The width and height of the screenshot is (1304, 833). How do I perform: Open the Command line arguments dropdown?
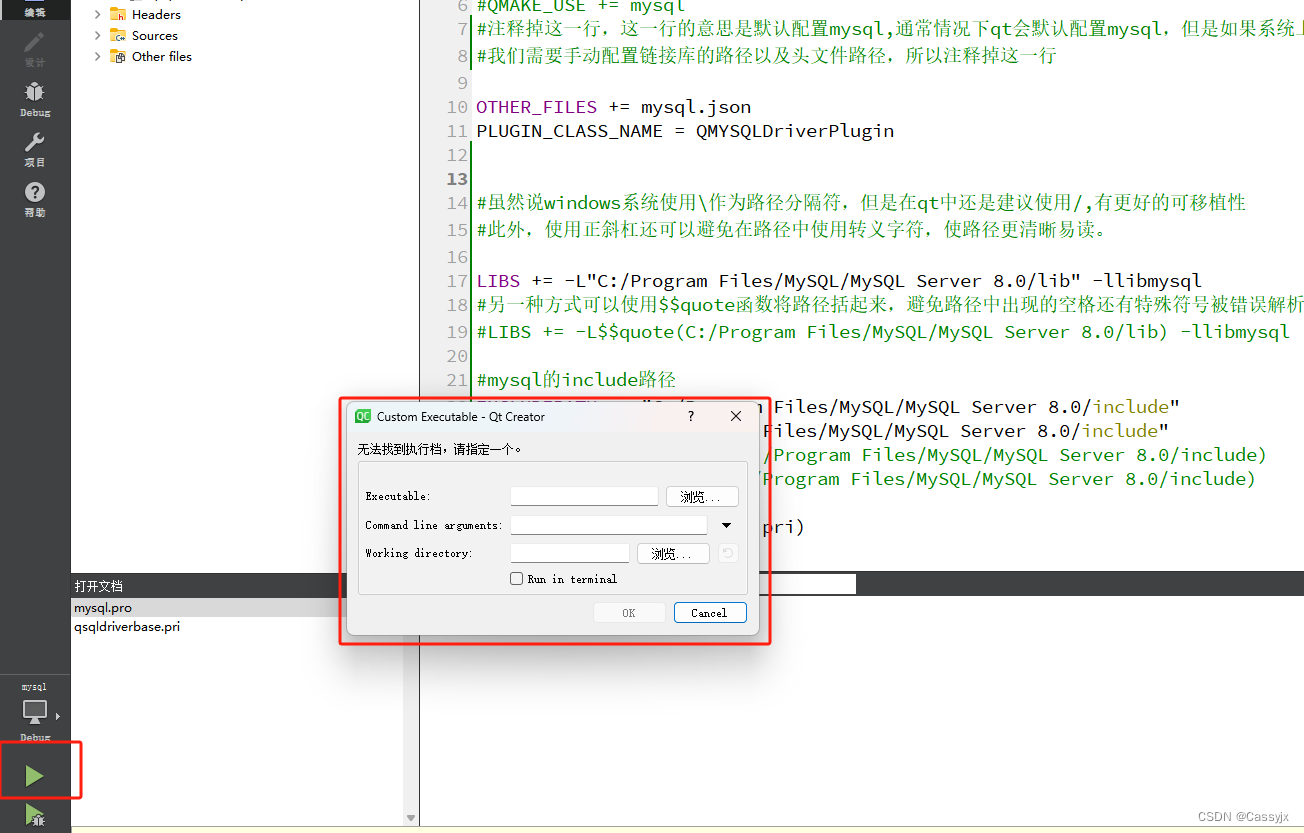726,524
